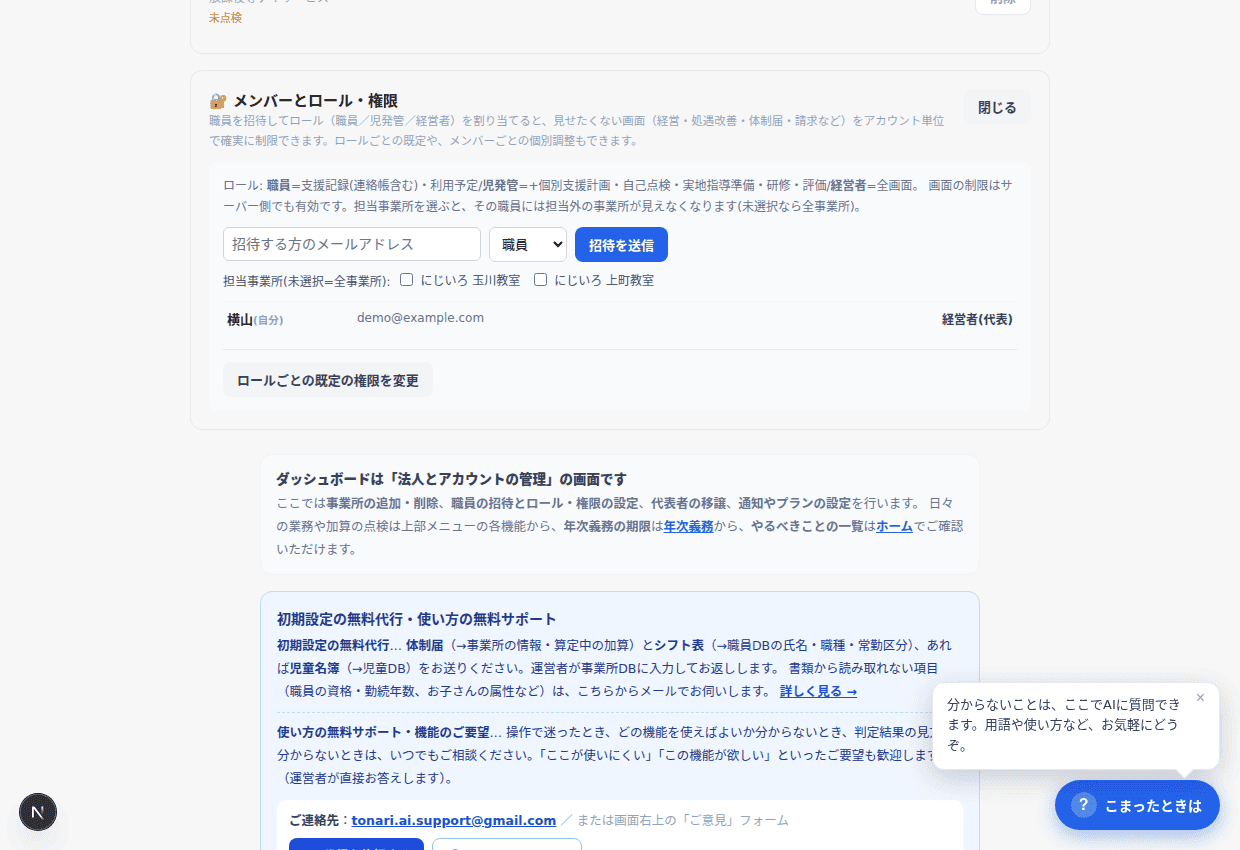Tick the にじいろ 玉川教室 checkbox

tap(407, 280)
